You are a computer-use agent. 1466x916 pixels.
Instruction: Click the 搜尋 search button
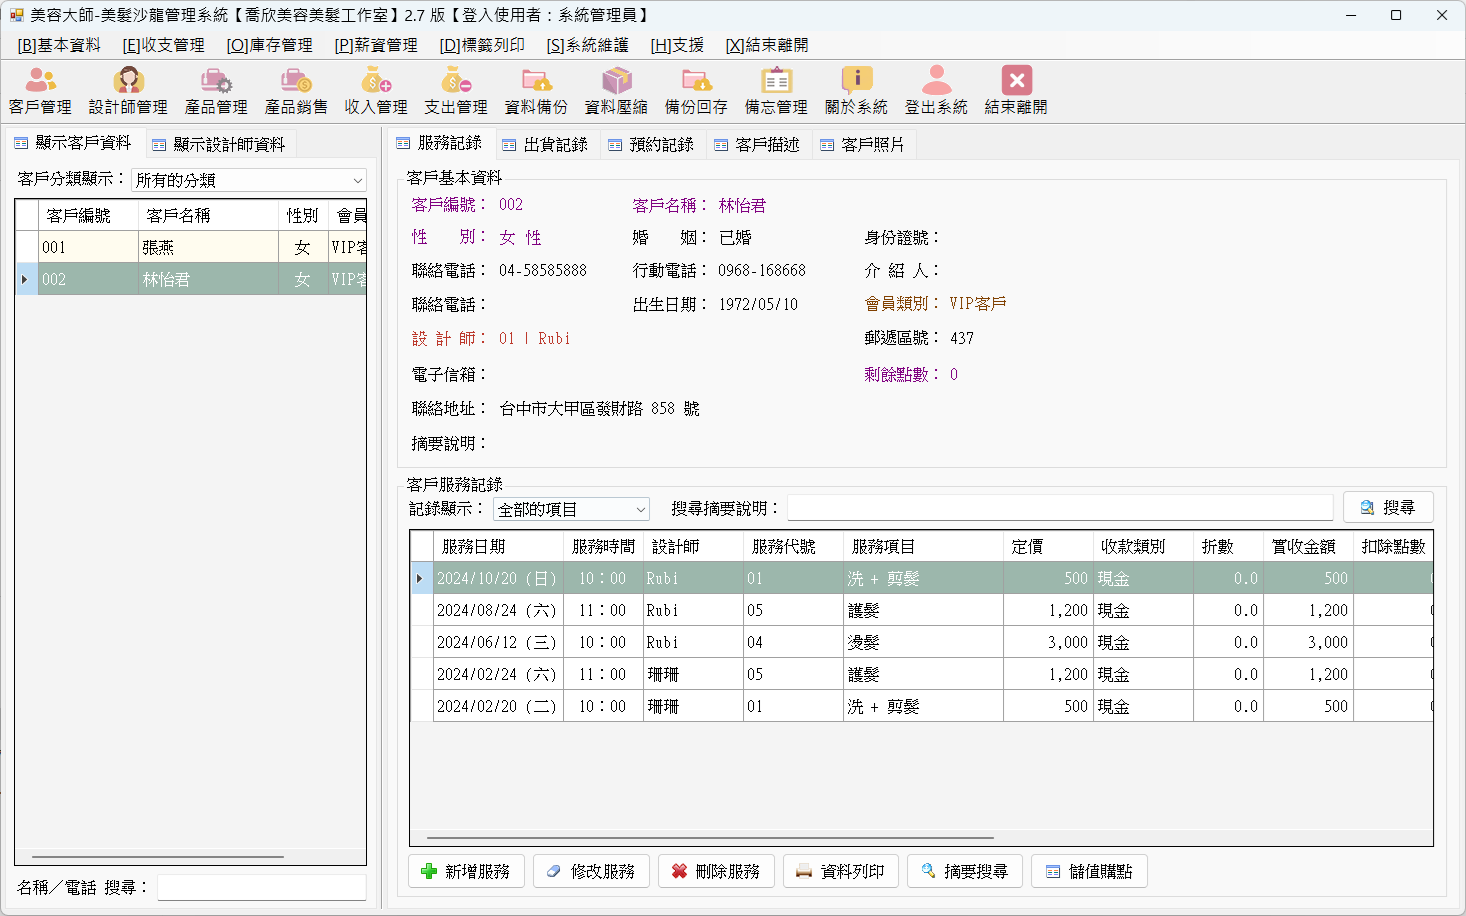(x=1388, y=508)
